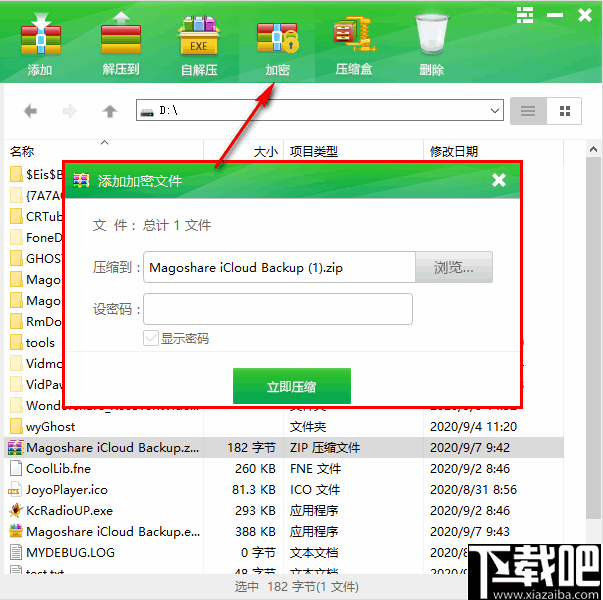Sort by the 名称 column header
Viewport: 603px width, 600px height.
(22, 152)
